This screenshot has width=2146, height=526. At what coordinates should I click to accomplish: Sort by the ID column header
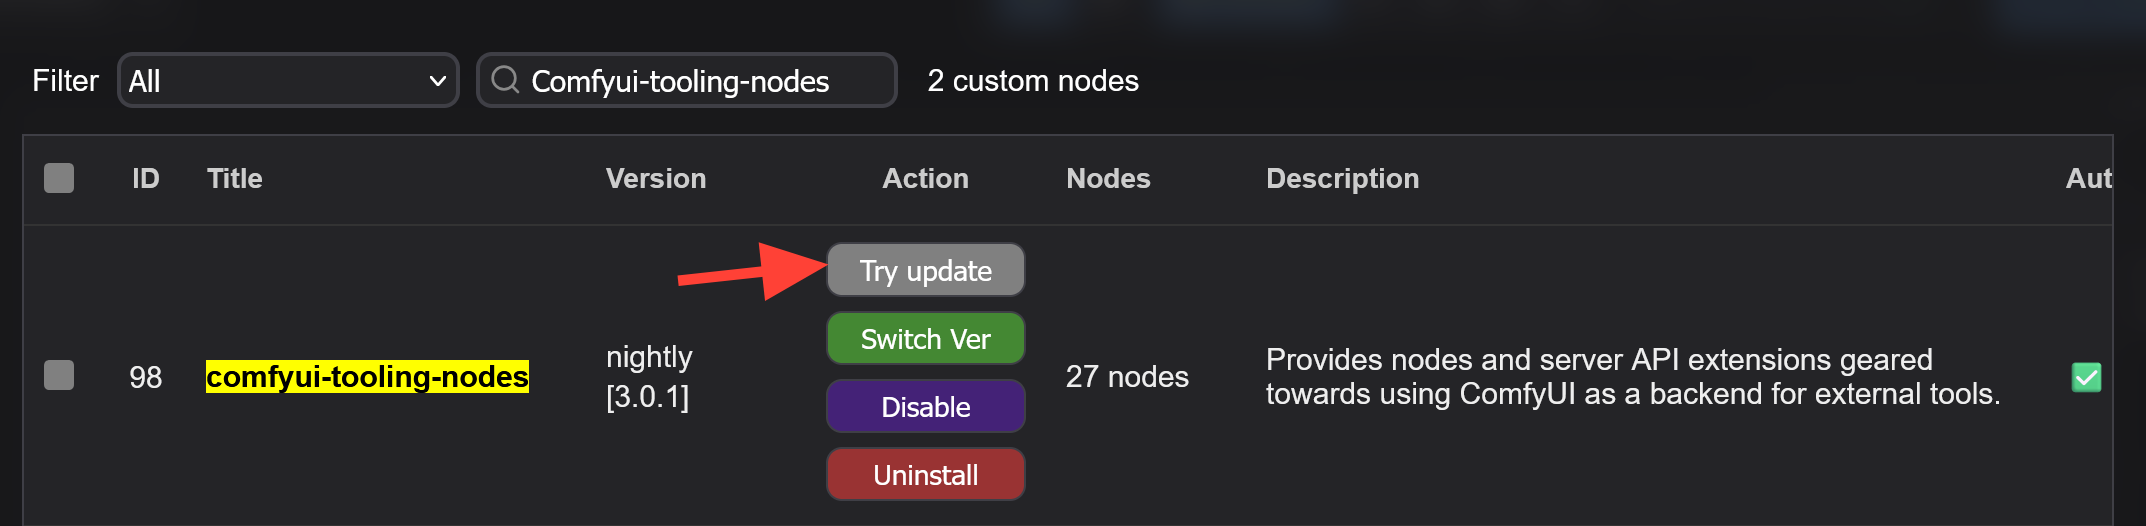[x=146, y=178]
